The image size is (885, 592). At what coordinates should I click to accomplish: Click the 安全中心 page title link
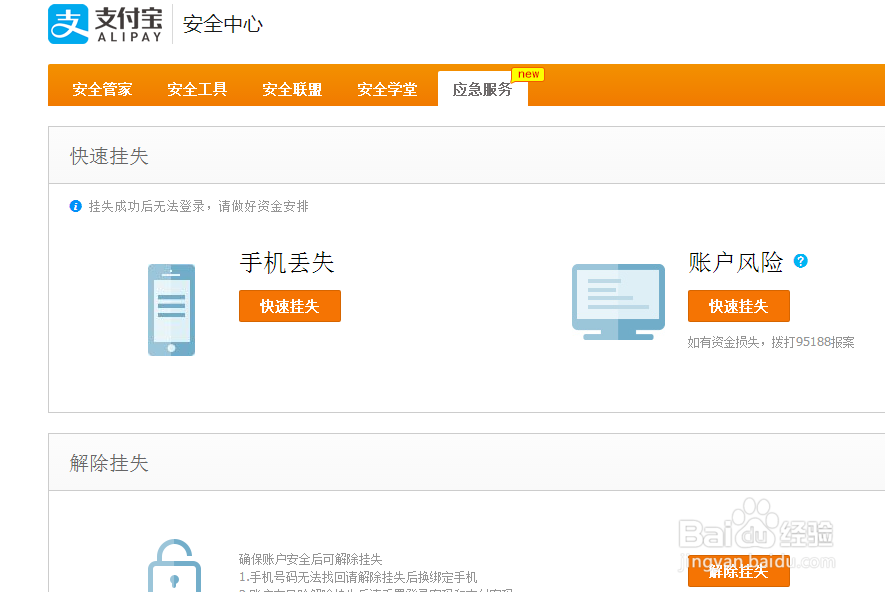(x=222, y=25)
